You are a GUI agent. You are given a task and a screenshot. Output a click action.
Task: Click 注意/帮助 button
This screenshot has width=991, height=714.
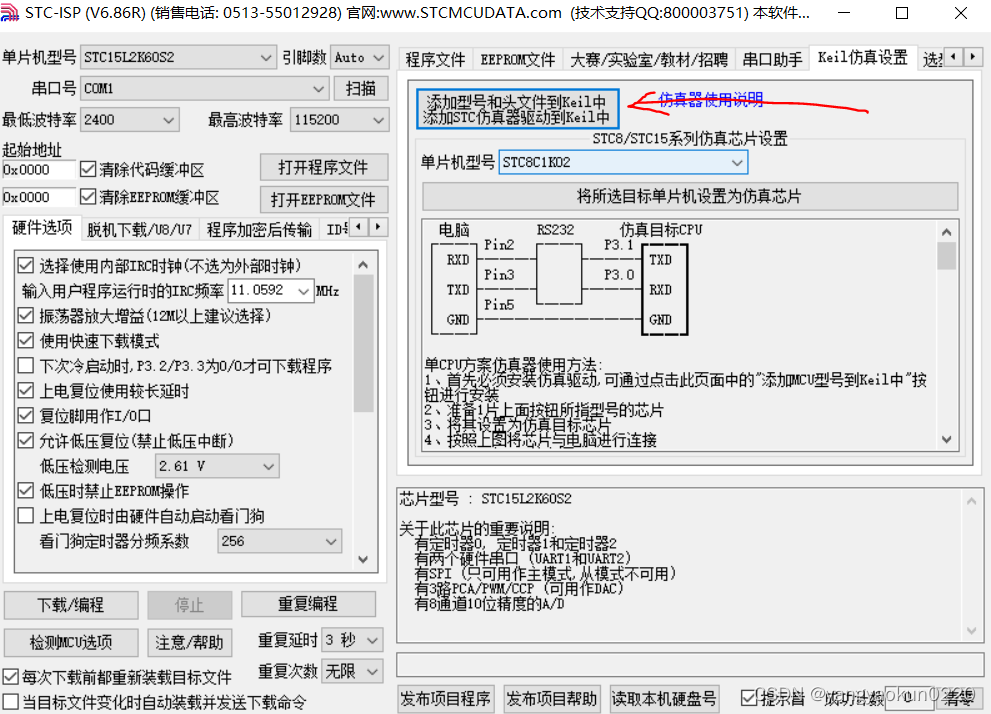[x=190, y=643]
